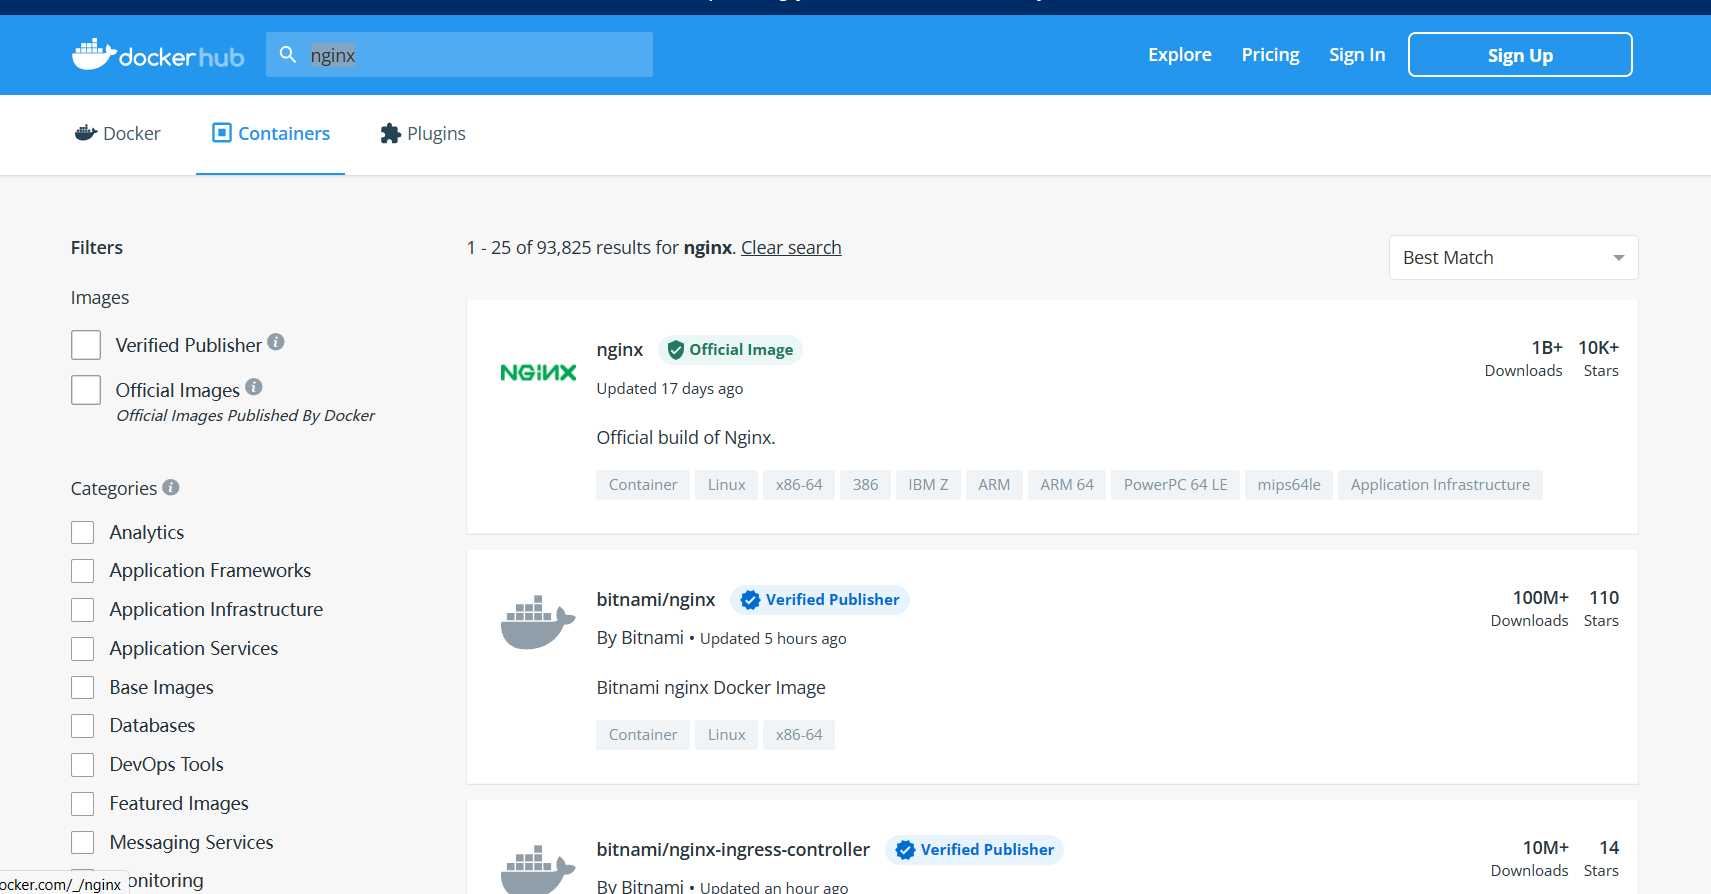Click the Plugins puzzle piece icon
1711x894 pixels.
(391, 133)
